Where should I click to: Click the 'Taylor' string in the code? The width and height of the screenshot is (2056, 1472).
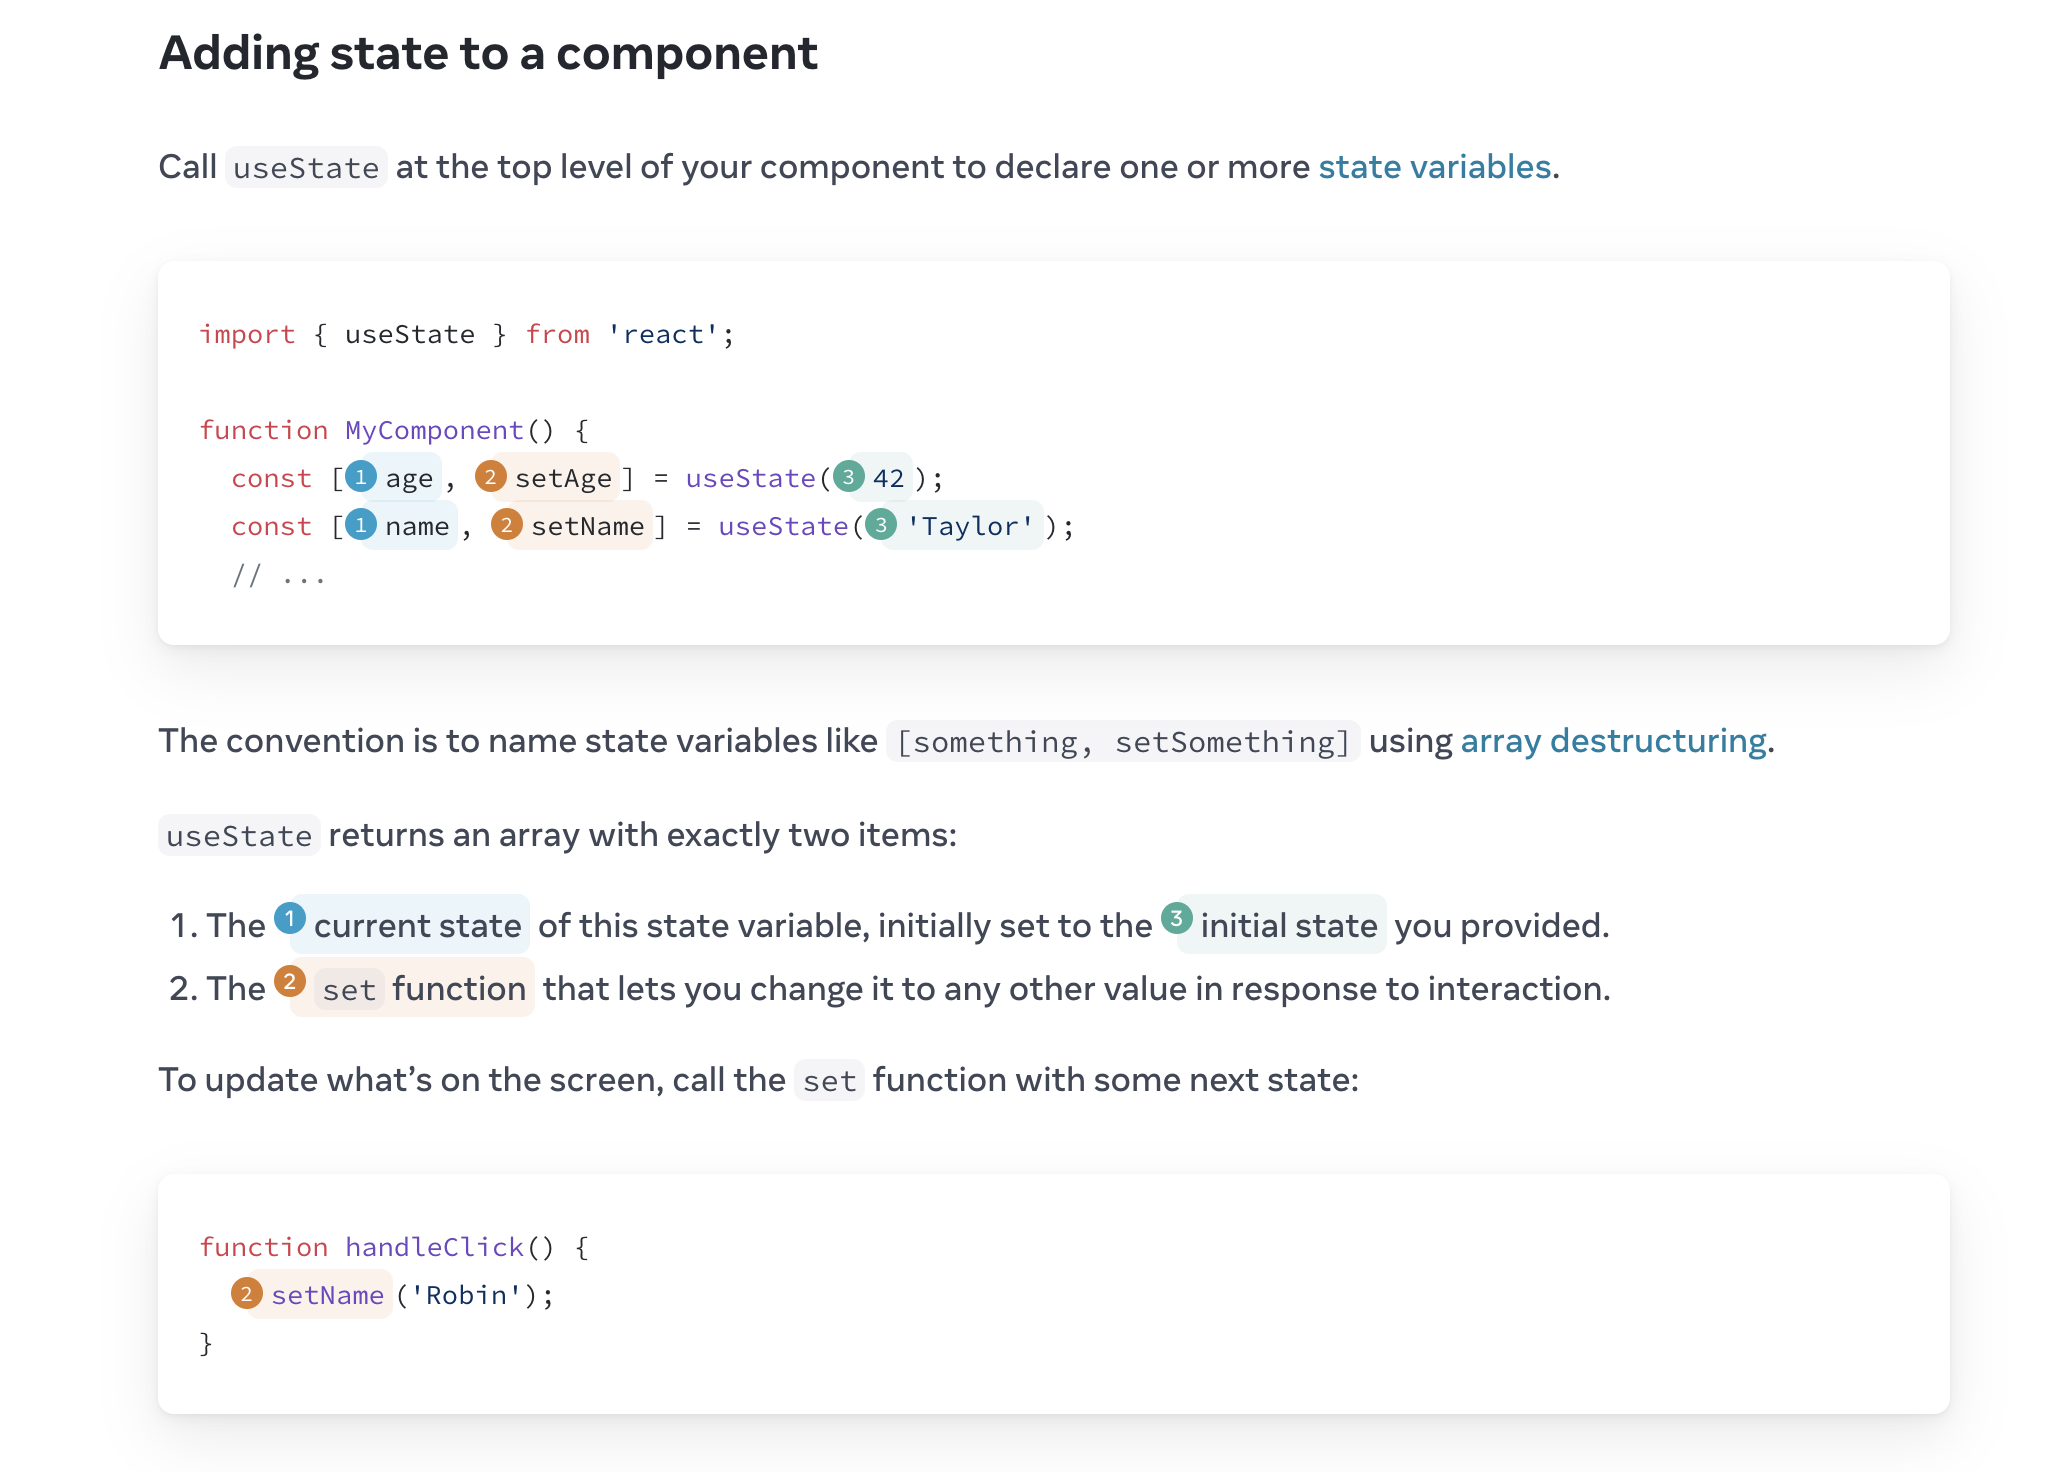point(969,526)
